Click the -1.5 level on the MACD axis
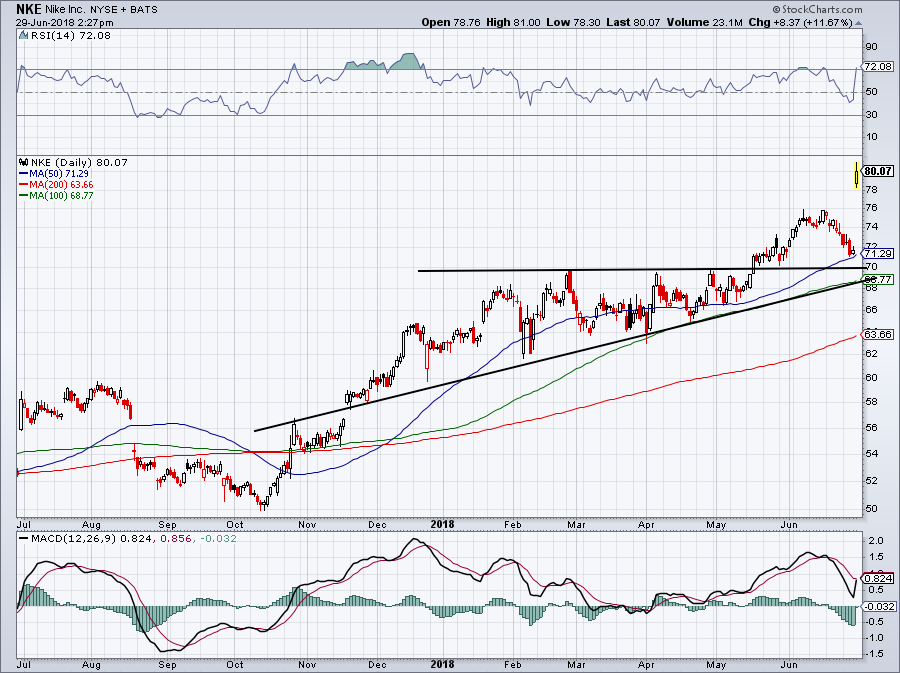Screen dimensions: 900x673 (874, 654)
